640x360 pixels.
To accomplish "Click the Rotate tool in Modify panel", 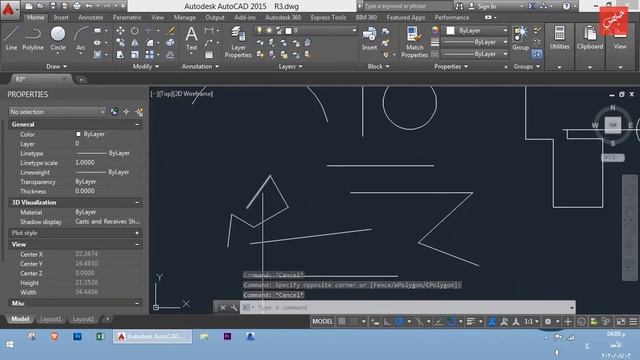I will [135, 31].
